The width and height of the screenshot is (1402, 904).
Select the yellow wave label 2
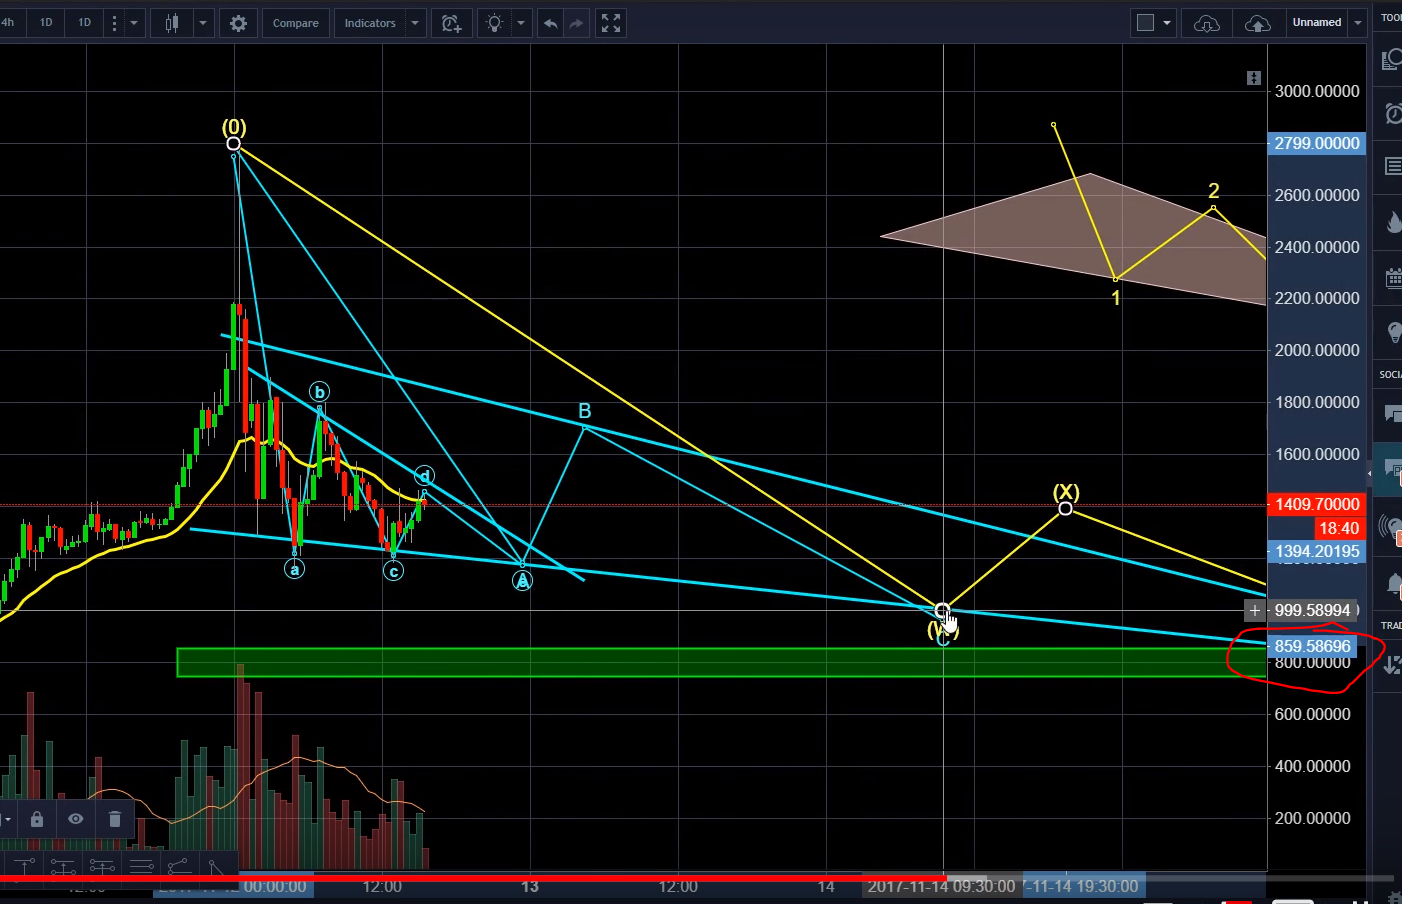click(x=1213, y=190)
